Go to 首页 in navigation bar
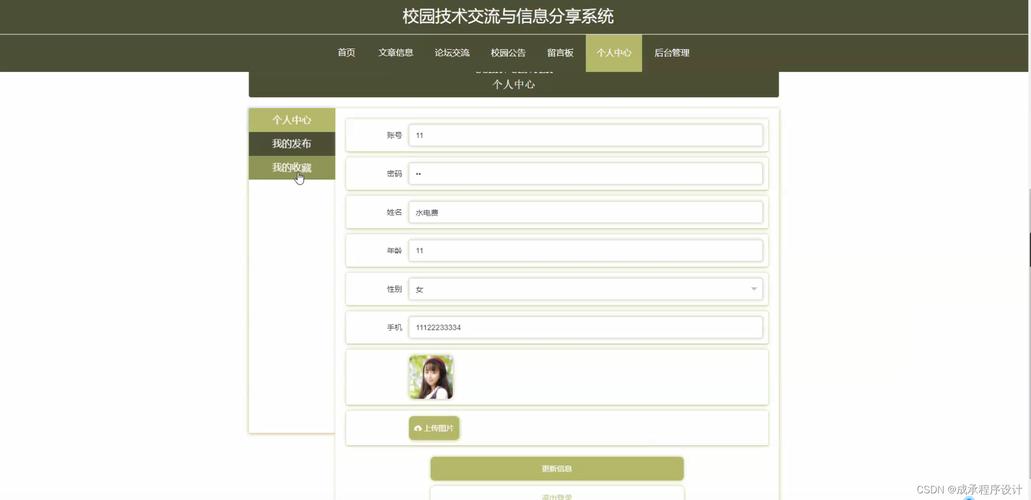This screenshot has height=500, width=1031. [346, 53]
